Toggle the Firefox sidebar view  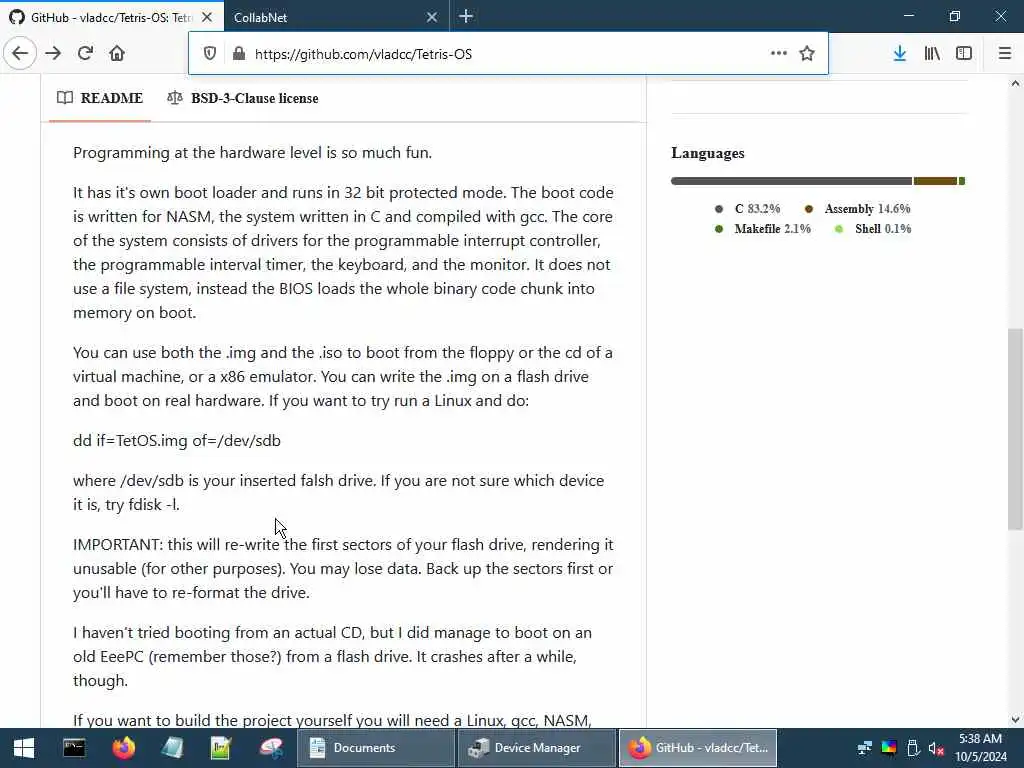click(x=964, y=54)
